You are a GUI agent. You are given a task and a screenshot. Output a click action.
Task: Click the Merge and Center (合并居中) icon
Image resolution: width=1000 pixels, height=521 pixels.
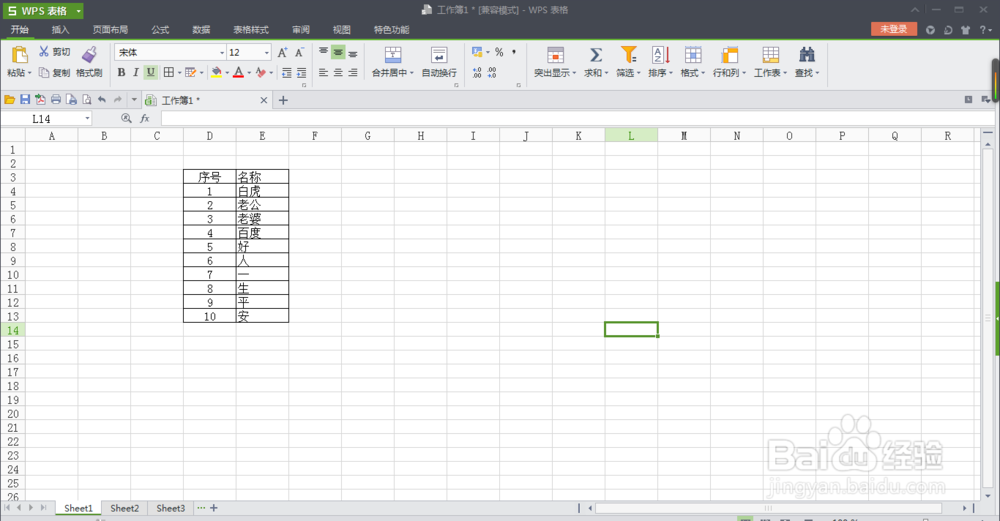point(393,55)
